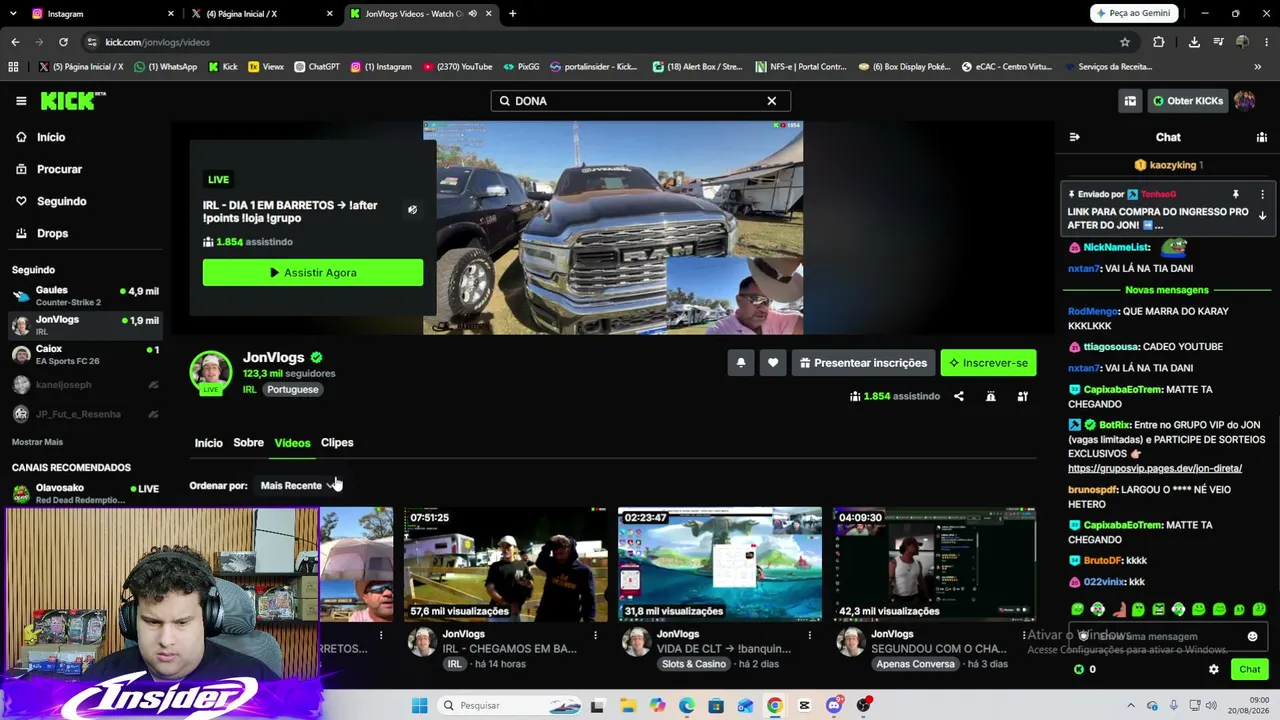The width and height of the screenshot is (1280, 720).
Task: Click the green Chat send button
Action: coord(1250,670)
